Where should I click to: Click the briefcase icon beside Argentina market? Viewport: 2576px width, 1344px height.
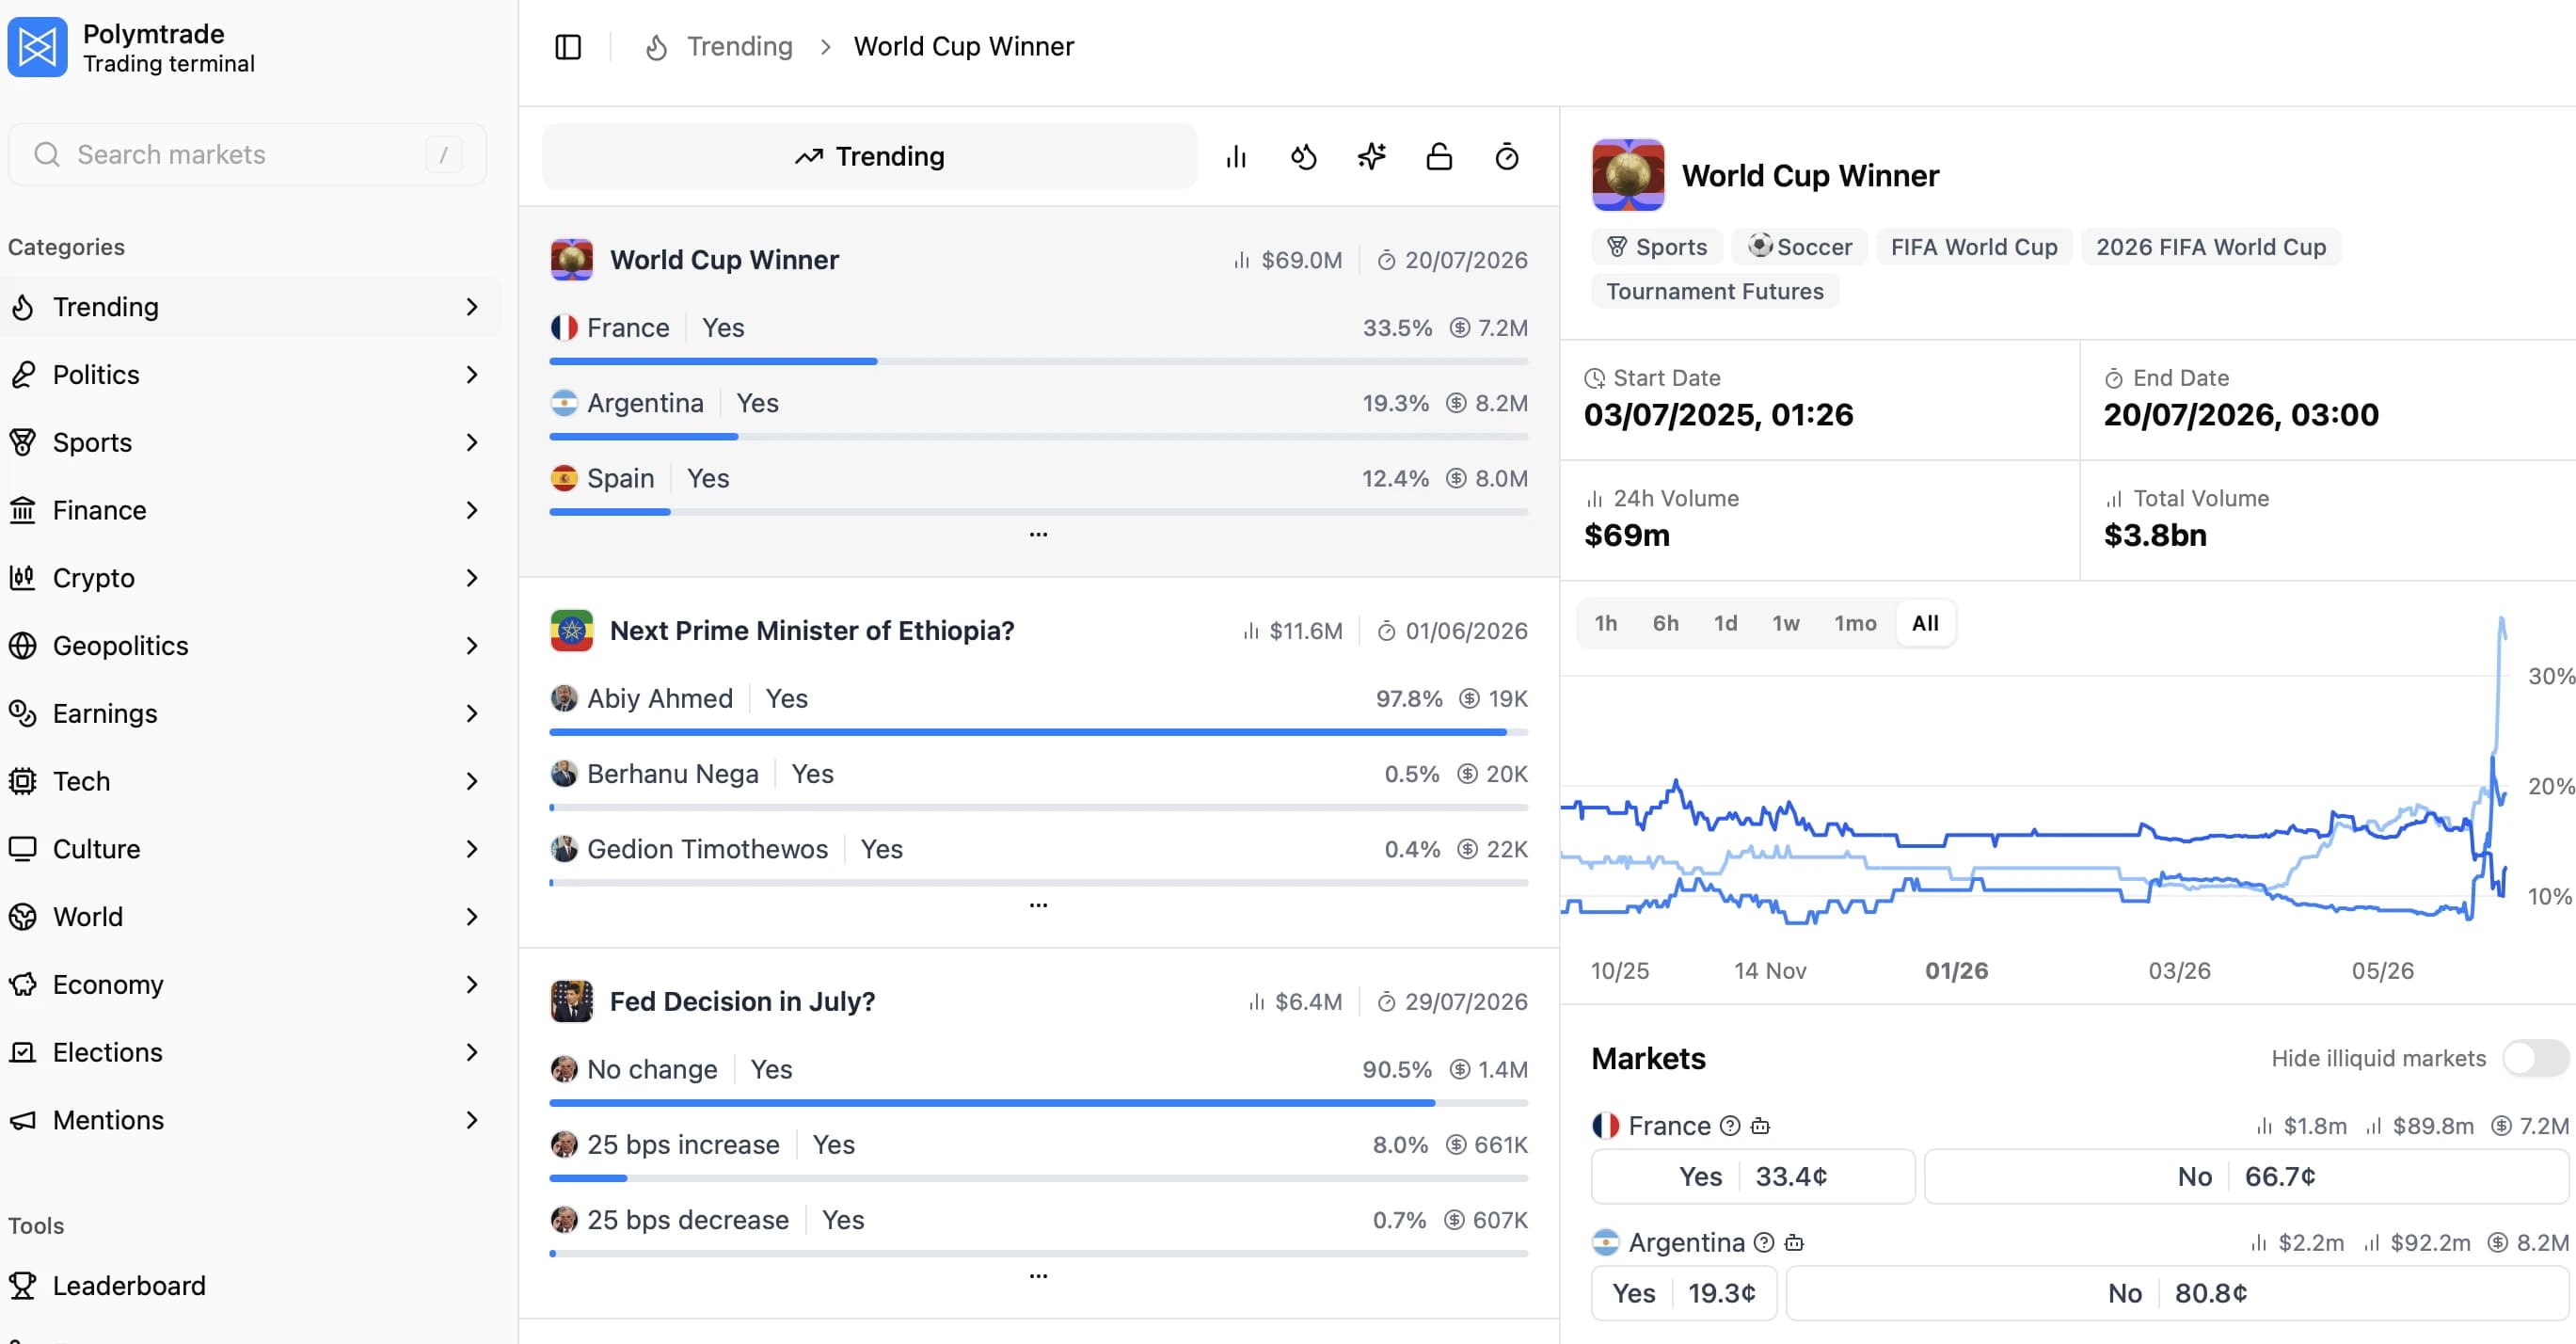click(x=1795, y=1242)
